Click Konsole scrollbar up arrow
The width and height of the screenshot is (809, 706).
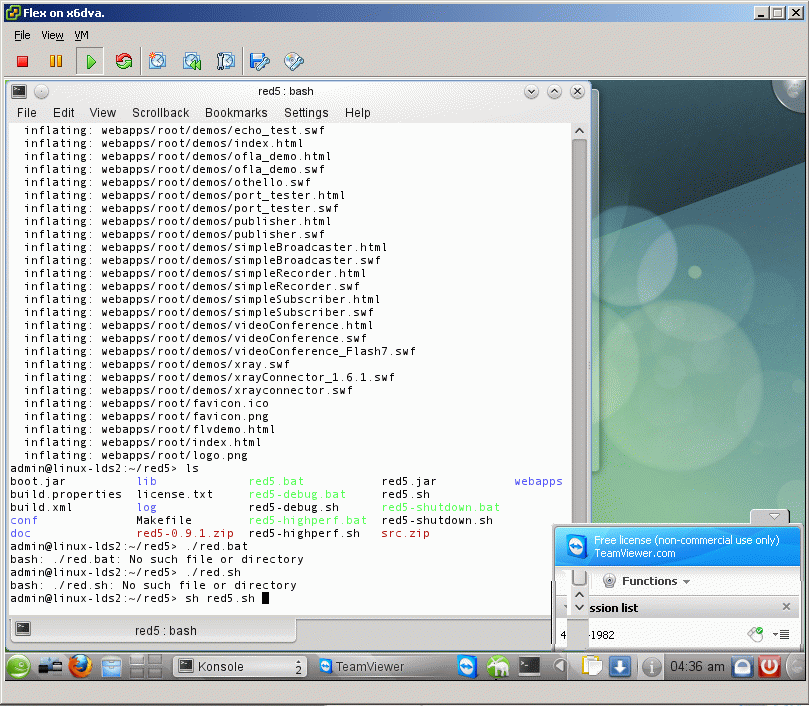pos(579,131)
